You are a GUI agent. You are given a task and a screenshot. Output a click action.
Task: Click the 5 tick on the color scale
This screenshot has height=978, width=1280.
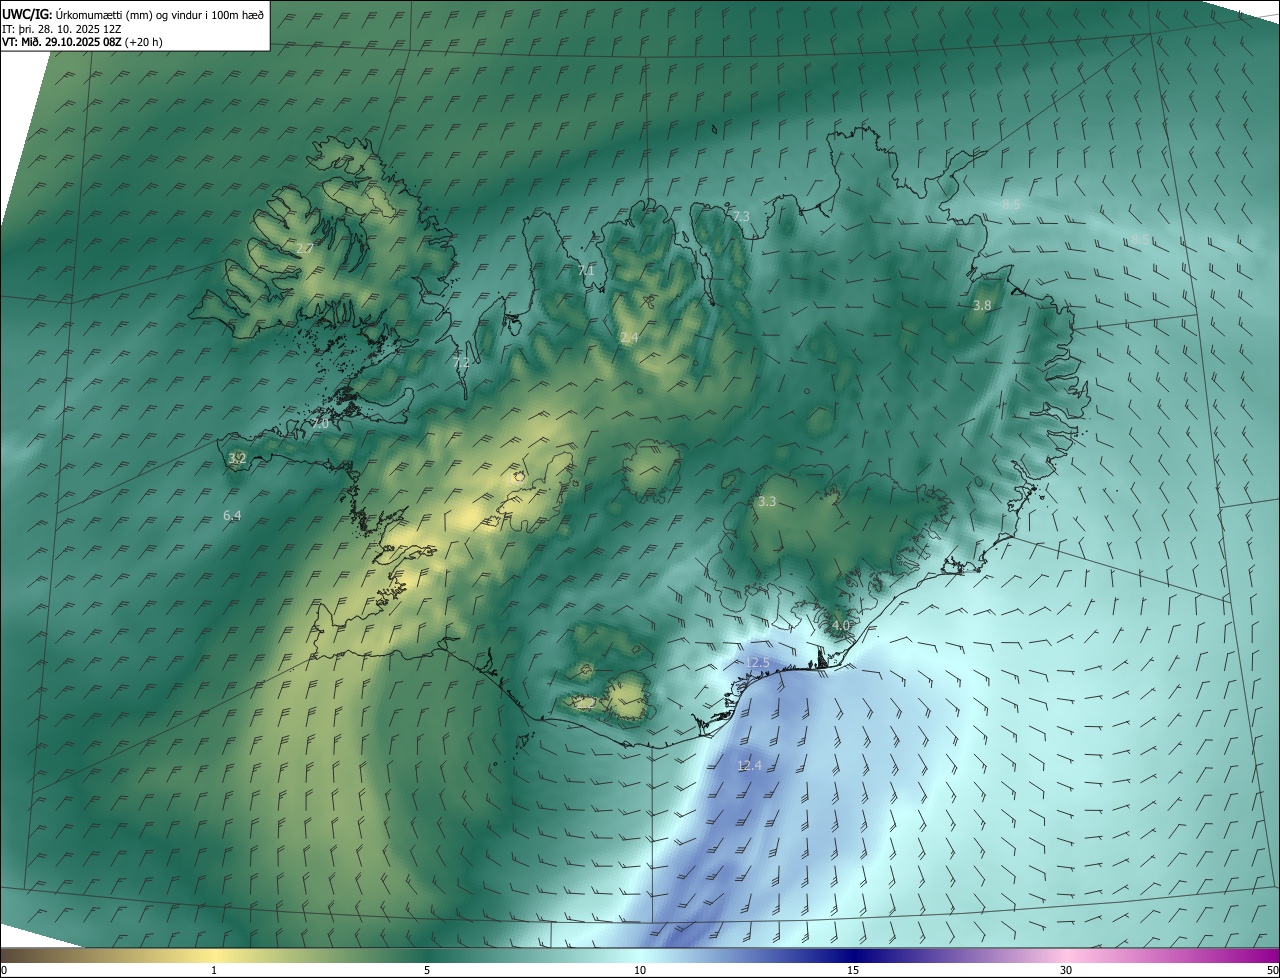[x=427, y=970]
